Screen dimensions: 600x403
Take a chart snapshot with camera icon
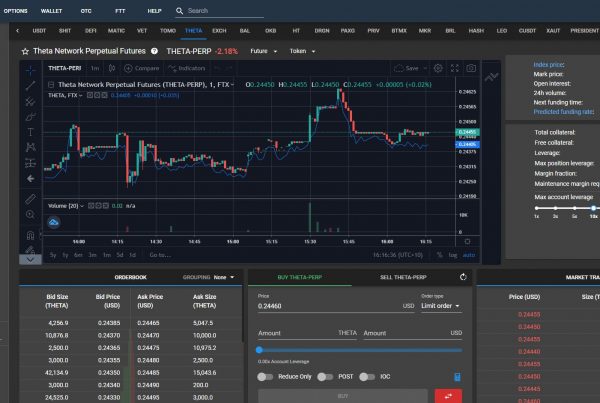coord(471,68)
